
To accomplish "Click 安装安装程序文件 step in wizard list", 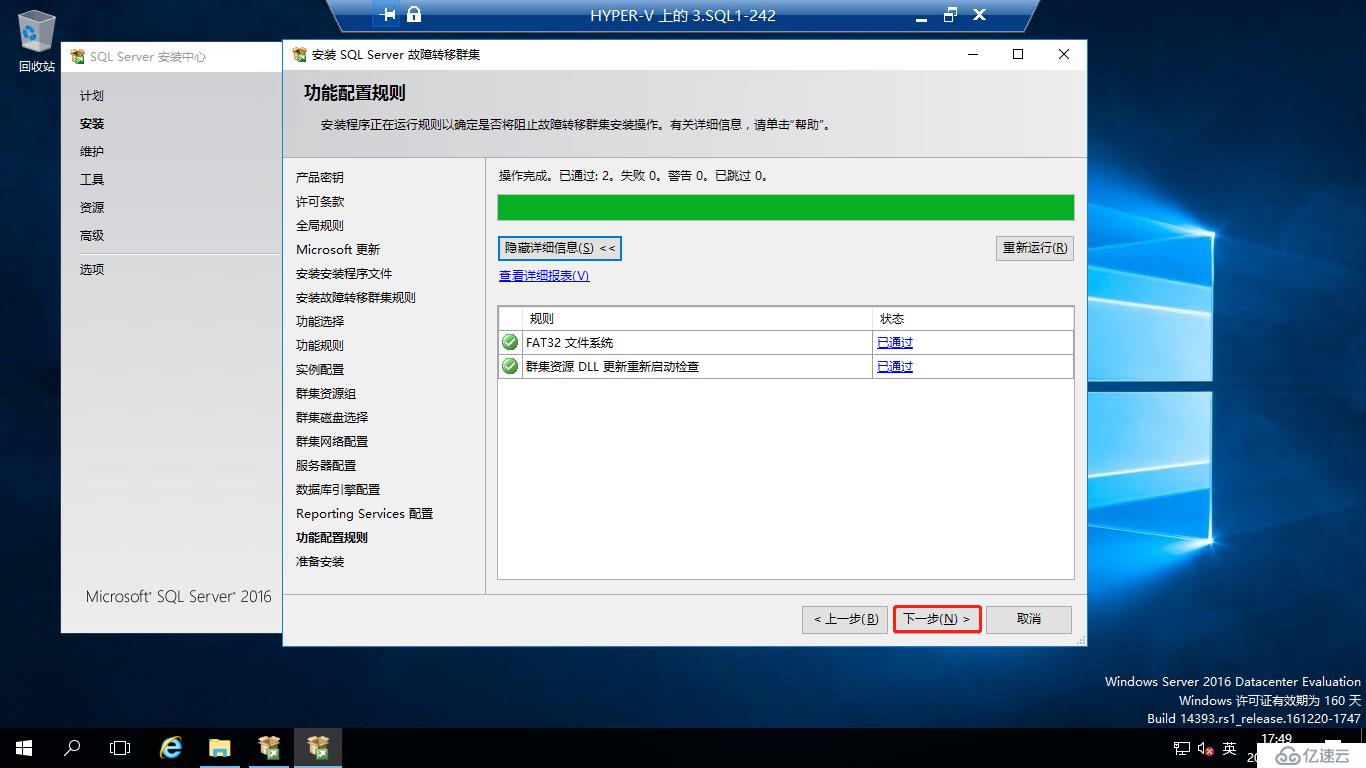I will tap(344, 274).
